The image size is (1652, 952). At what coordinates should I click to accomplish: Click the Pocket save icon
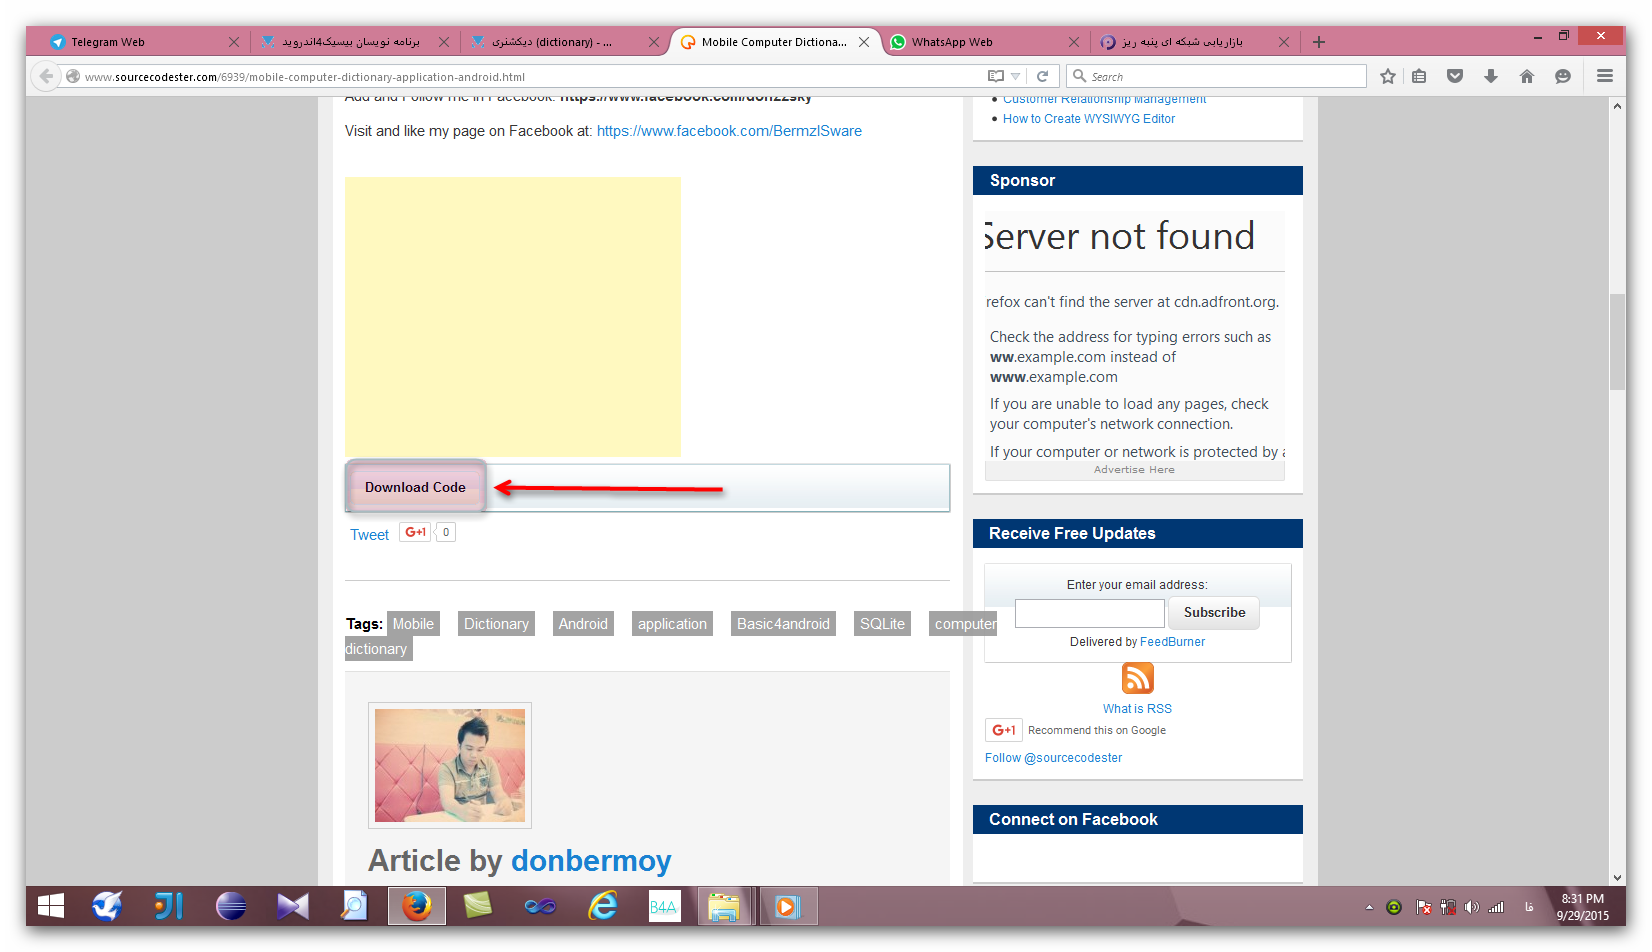pos(1455,77)
